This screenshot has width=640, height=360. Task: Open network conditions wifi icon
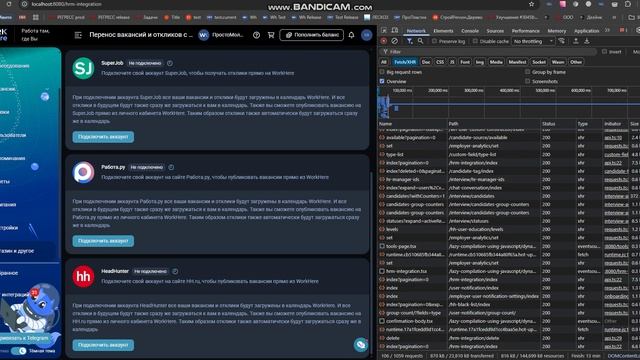pyautogui.click(x=562, y=41)
